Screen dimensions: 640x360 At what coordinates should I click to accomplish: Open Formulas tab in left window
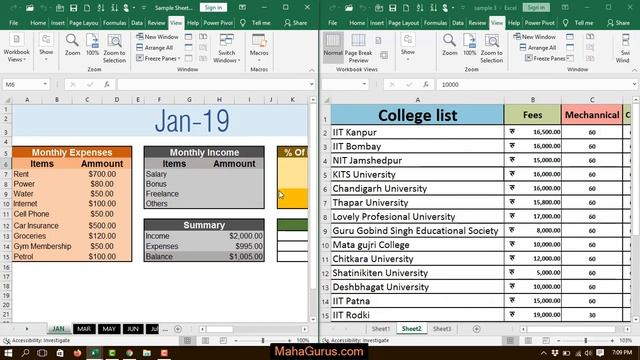tap(115, 23)
